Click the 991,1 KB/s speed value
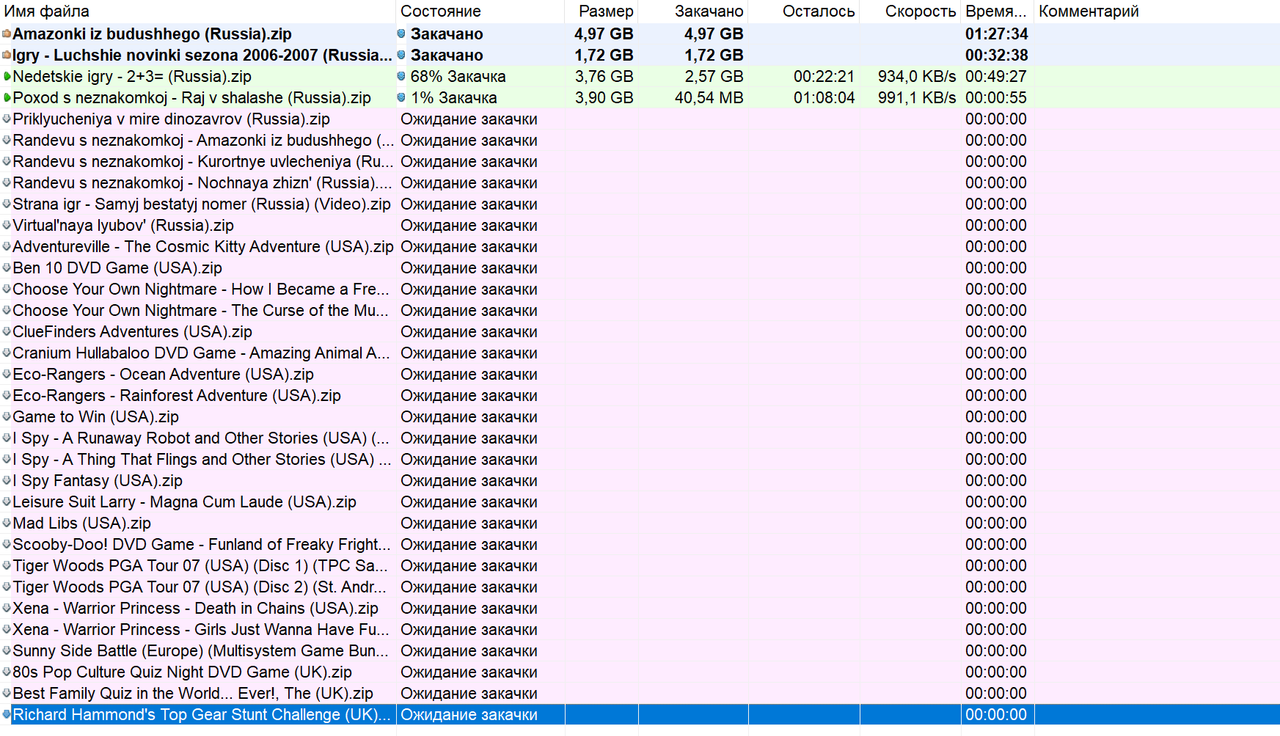This screenshot has width=1280, height=736. click(x=917, y=98)
